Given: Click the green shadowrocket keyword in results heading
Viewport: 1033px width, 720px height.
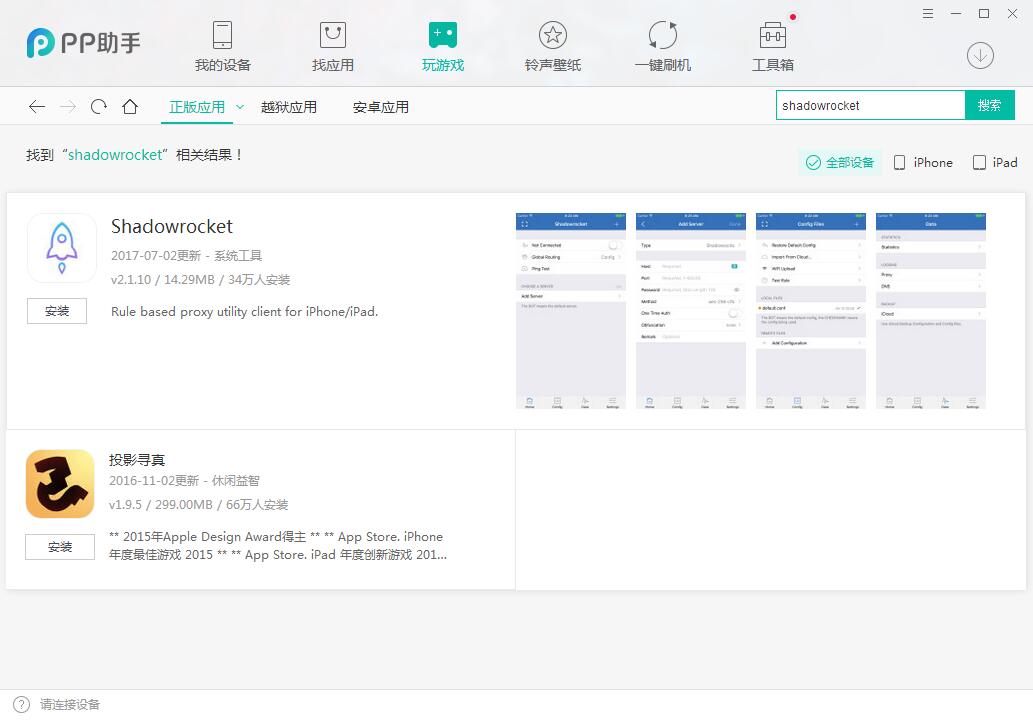Looking at the screenshot, I should click(115, 155).
